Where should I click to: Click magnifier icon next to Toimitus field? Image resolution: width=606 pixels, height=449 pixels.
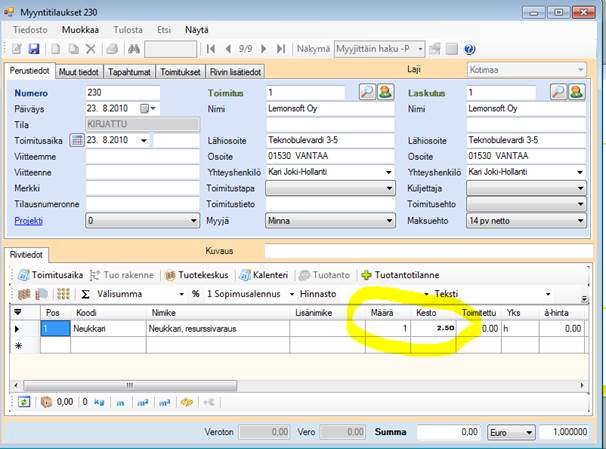click(x=366, y=92)
